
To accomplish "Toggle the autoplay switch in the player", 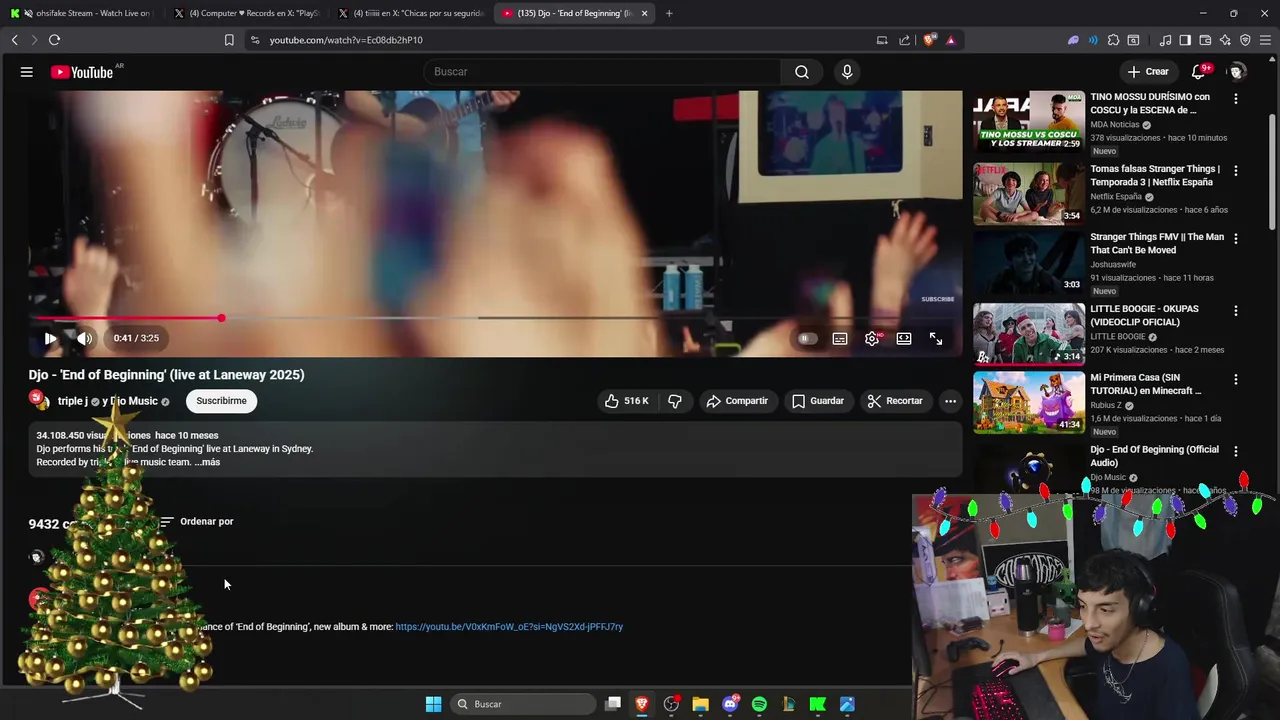I will click(x=807, y=339).
